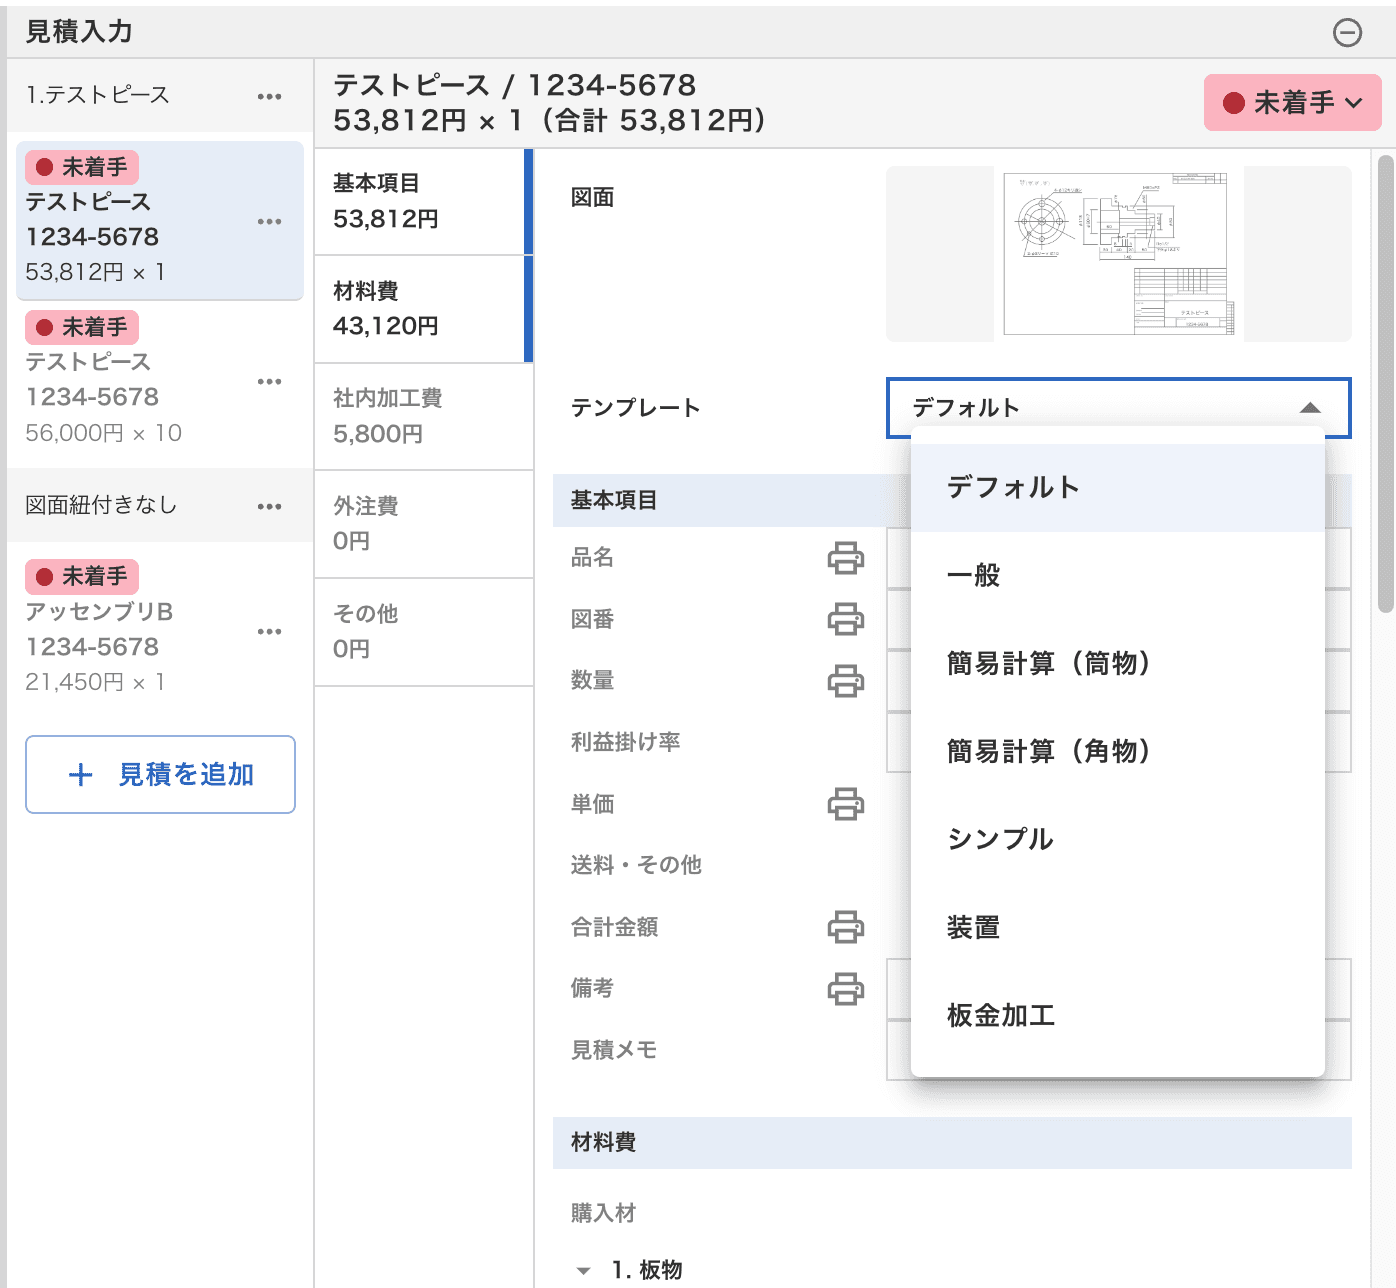This screenshot has height=1288, width=1396.
Task: Click the print icon next to 品名
Action: (846, 558)
